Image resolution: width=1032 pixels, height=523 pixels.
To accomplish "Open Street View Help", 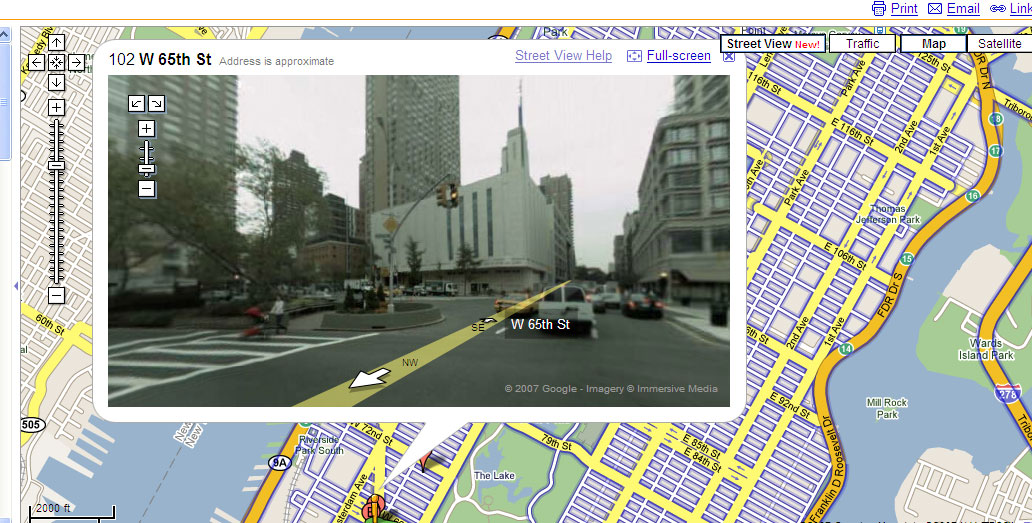I will (x=563, y=56).
